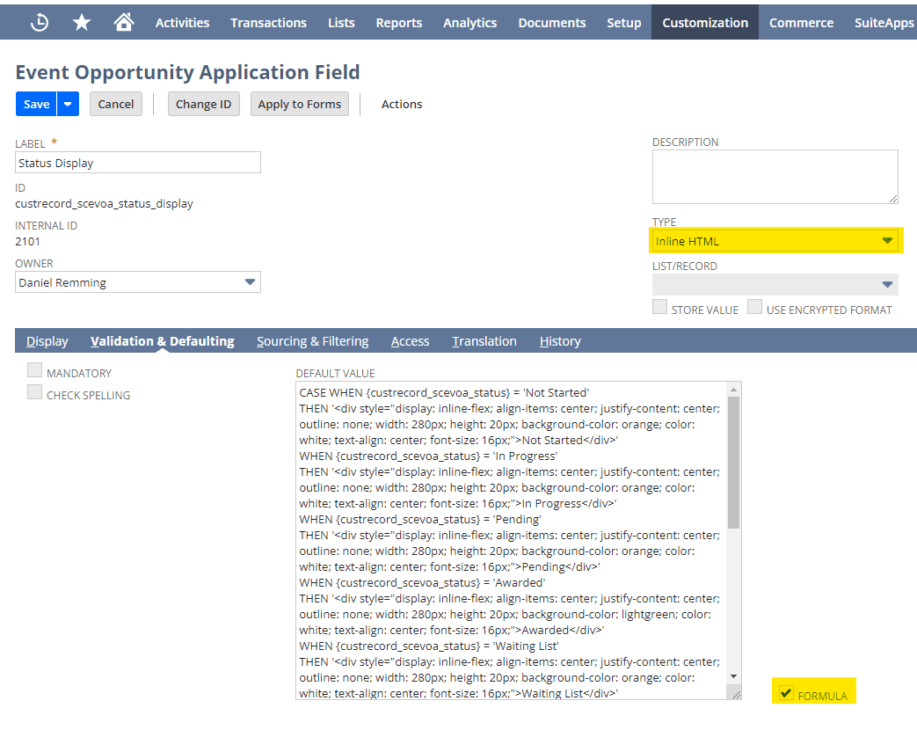Make the field Mandatory
Screen dimensions: 917x730
tap(35, 369)
